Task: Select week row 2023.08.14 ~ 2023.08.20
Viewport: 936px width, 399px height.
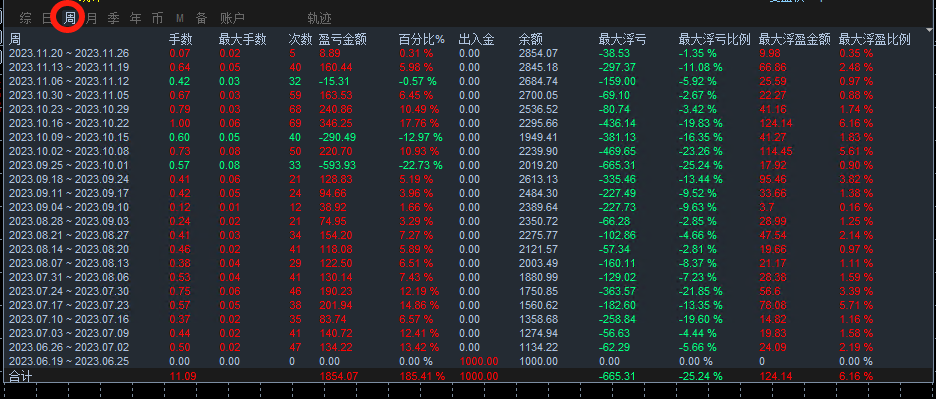Action: pos(468,249)
